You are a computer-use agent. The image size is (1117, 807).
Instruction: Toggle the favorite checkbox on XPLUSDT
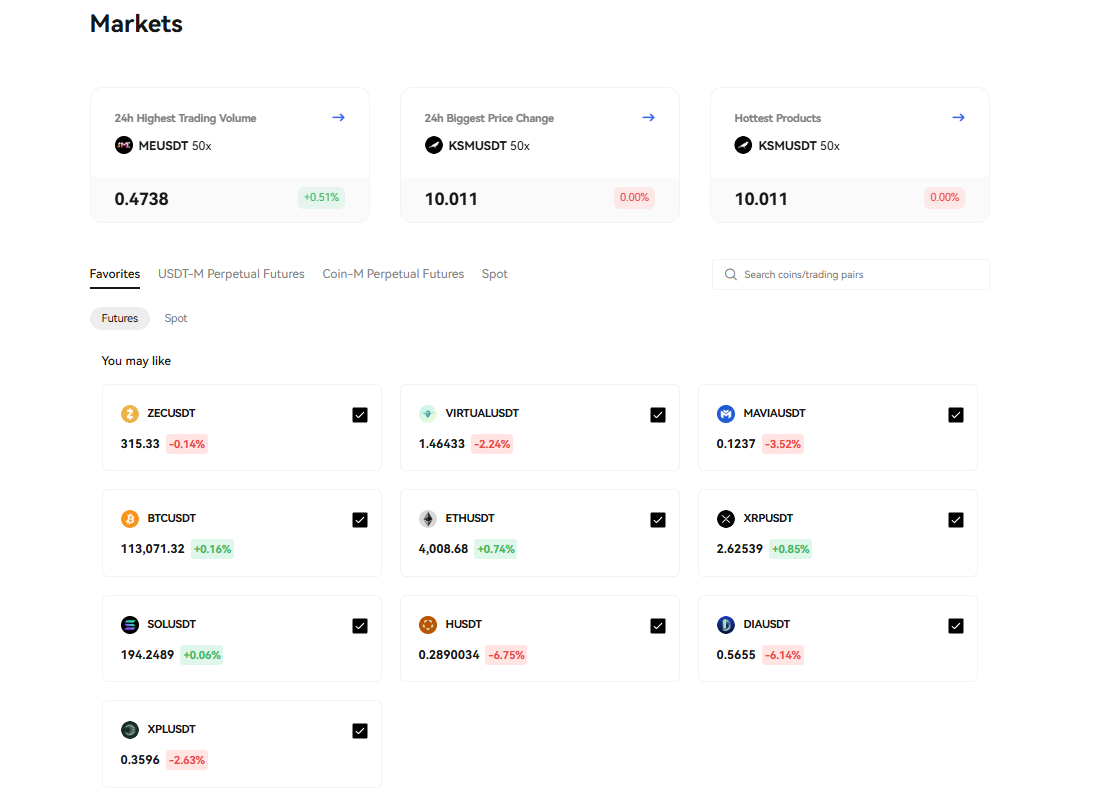point(359,731)
